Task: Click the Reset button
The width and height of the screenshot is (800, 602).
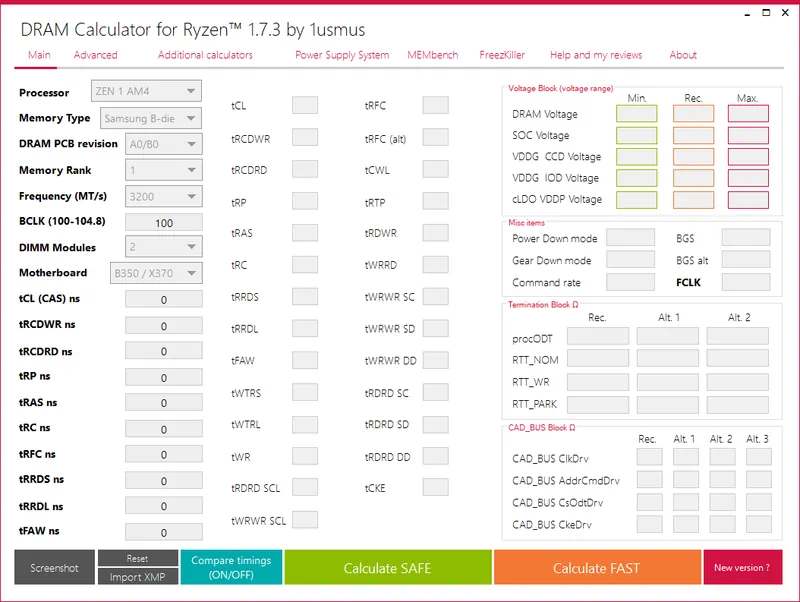Action: pyautogui.click(x=138, y=558)
